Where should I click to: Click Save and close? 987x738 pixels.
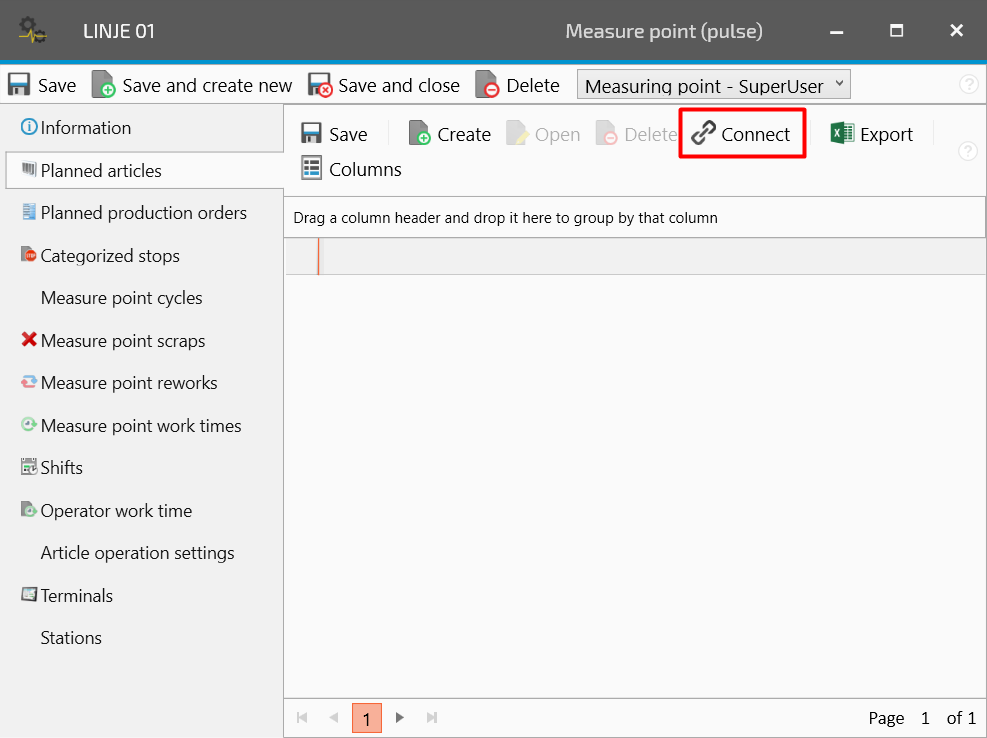pyautogui.click(x=384, y=85)
